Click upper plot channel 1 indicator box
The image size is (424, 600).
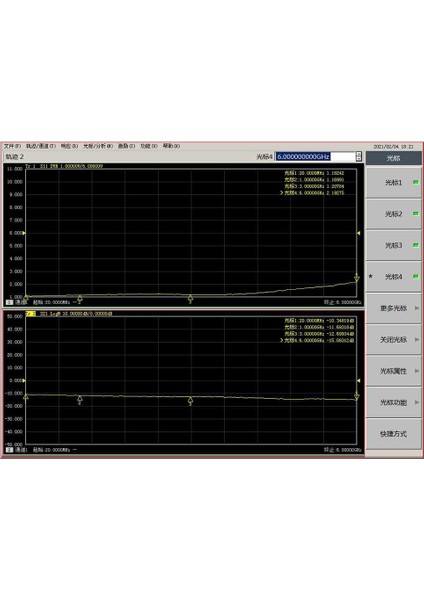(10, 302)
